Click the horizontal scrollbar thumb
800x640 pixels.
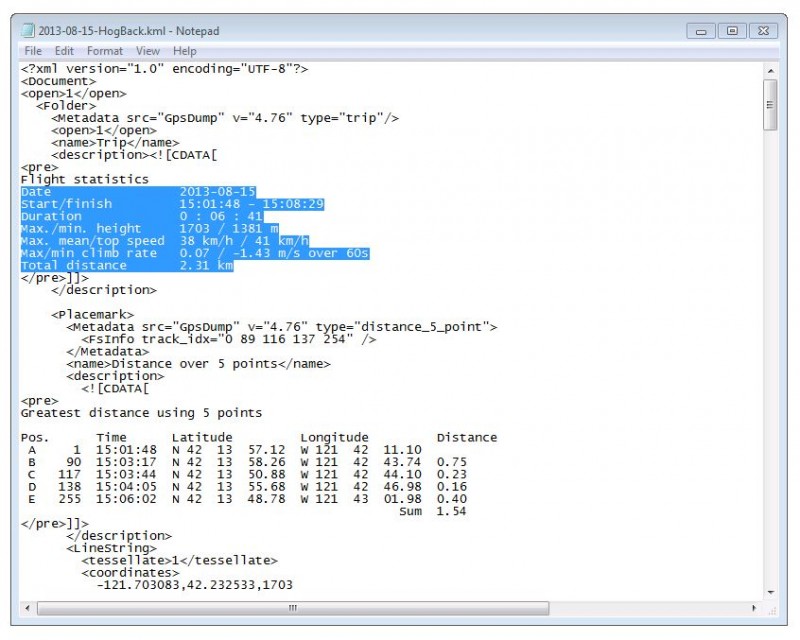tap(293, 608)
